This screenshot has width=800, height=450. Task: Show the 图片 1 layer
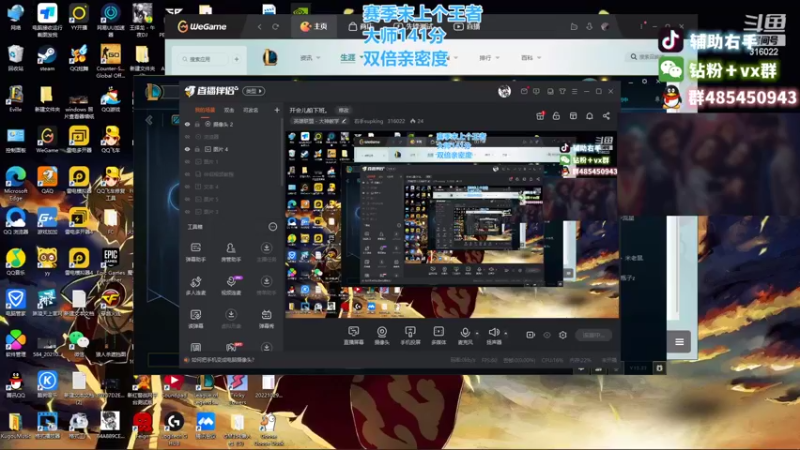coord(187,162)
